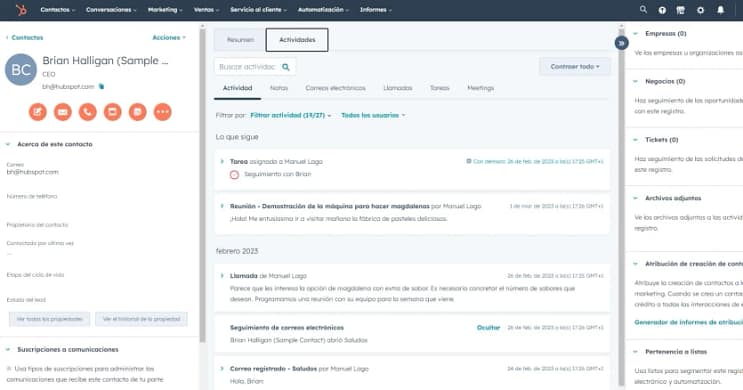Viewport: 743px width, 390px height.
Task: Collapse the Archivos adjuntos section
Action: [635, 198]
